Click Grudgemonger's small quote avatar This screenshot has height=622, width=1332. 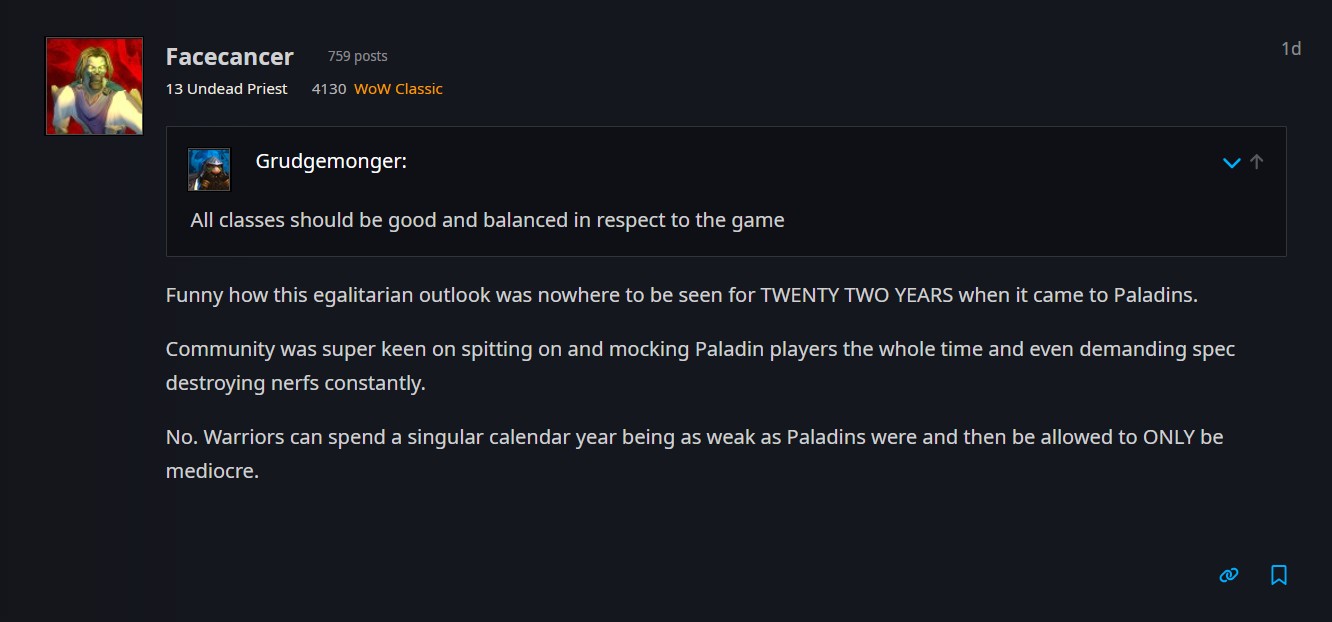click(209, 169)
